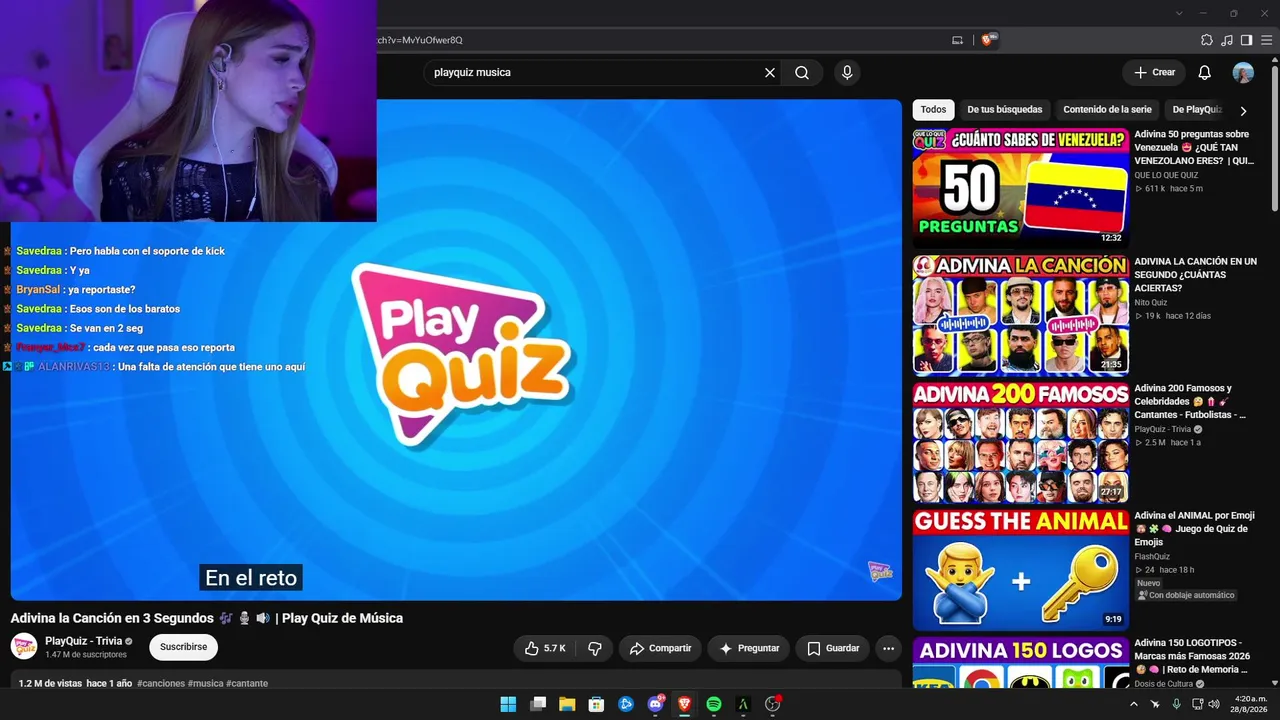
Task: Start voice search with the microphone icon
Action: [x=847, y=73]
